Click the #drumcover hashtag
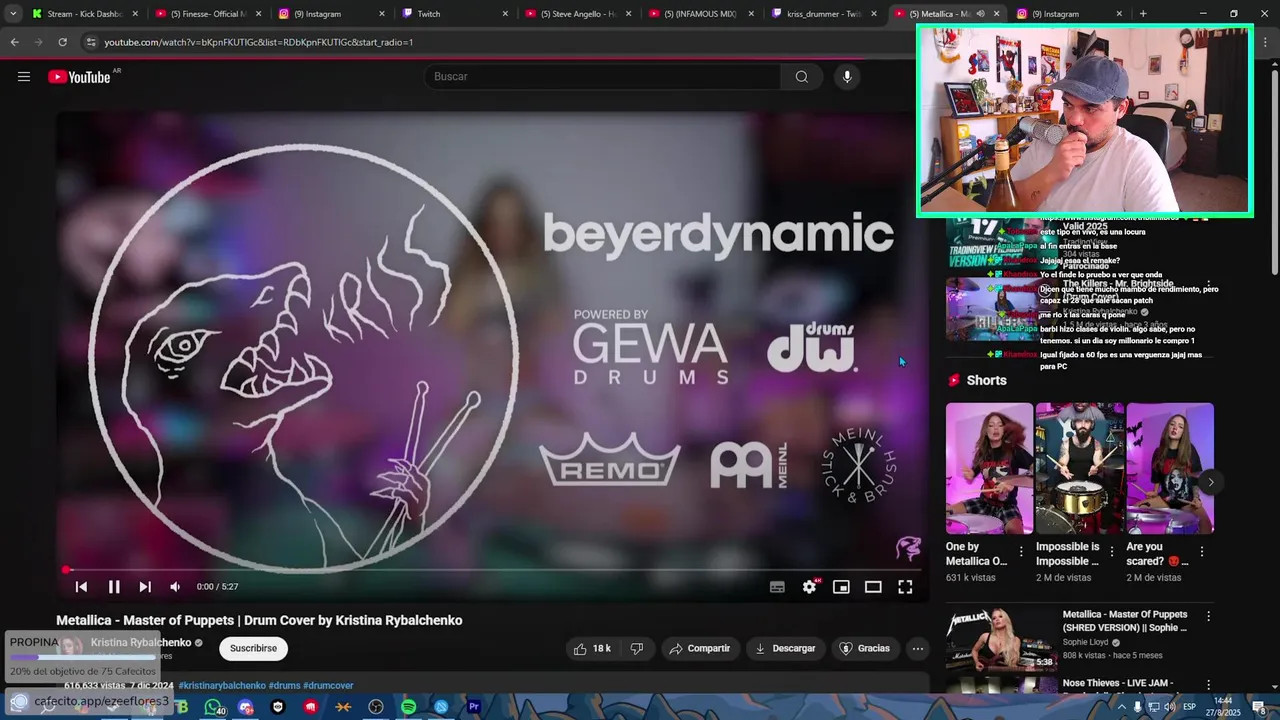 pos(328,686)
